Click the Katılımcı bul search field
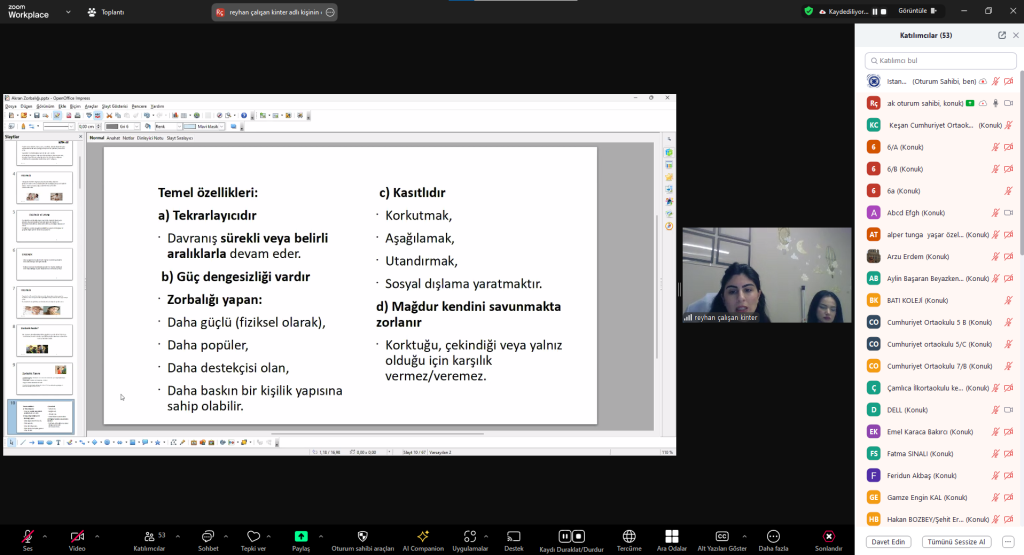The width and height of the screenshot is (1024, 555). point(940,60)
